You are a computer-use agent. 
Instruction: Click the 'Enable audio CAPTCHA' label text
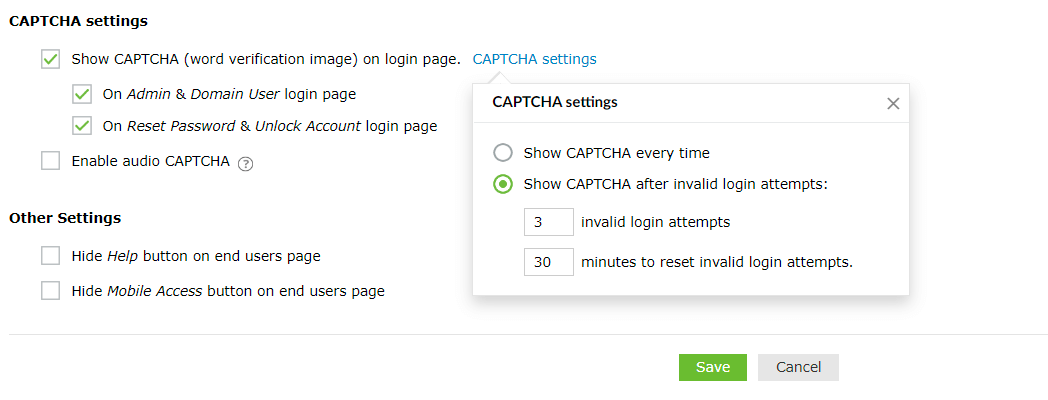(x=150, y=161)
